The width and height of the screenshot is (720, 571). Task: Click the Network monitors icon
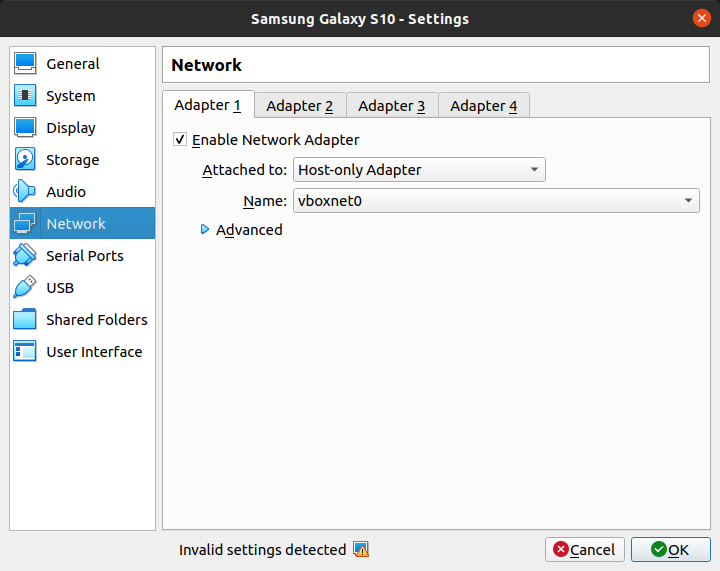pos(25,224)
